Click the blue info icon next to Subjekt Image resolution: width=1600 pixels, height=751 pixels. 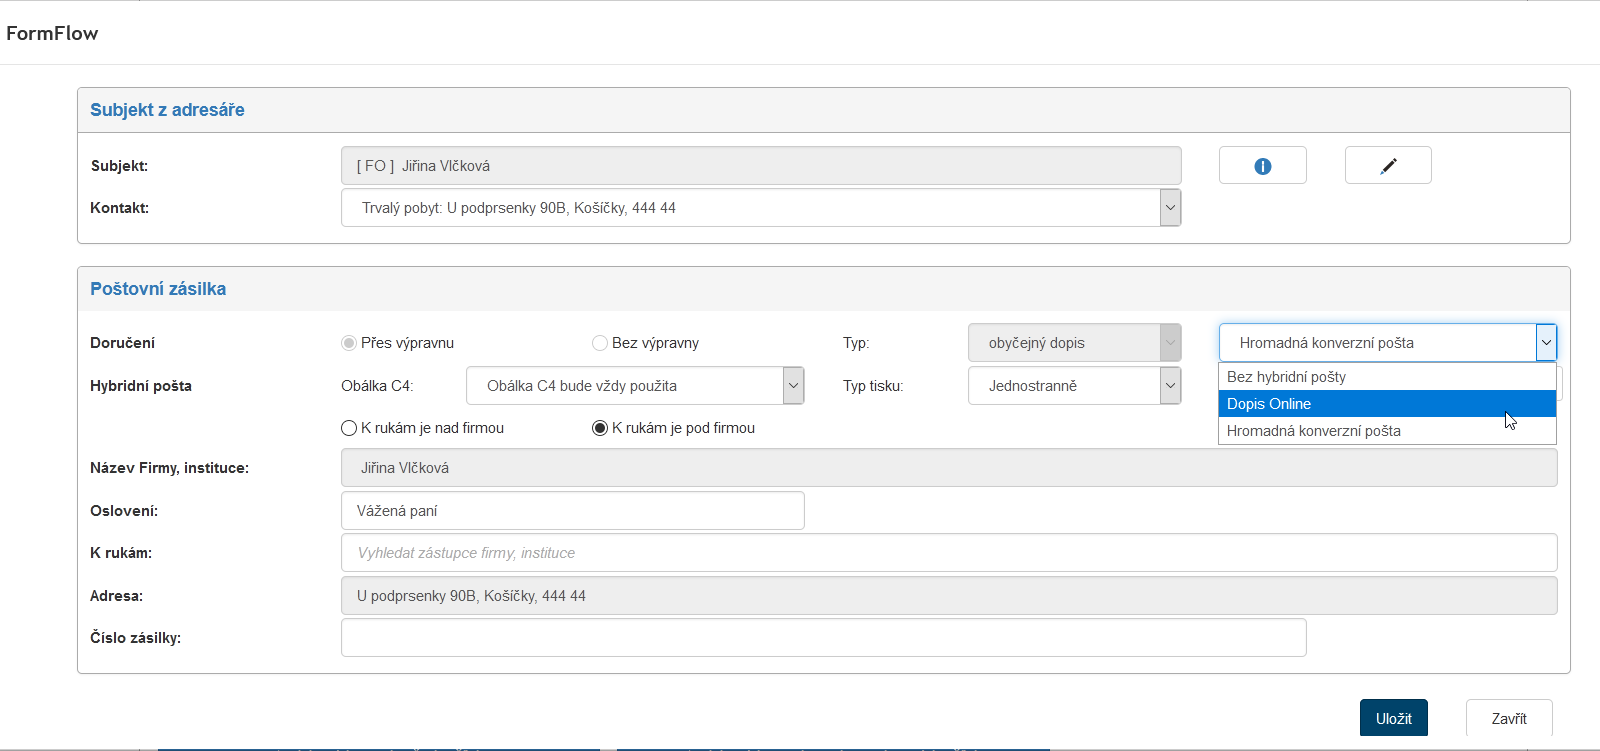pyautogui.click(x=1262, y=166)
